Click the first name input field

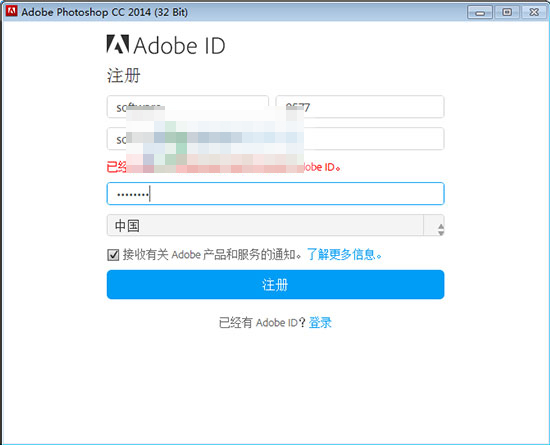188,107
